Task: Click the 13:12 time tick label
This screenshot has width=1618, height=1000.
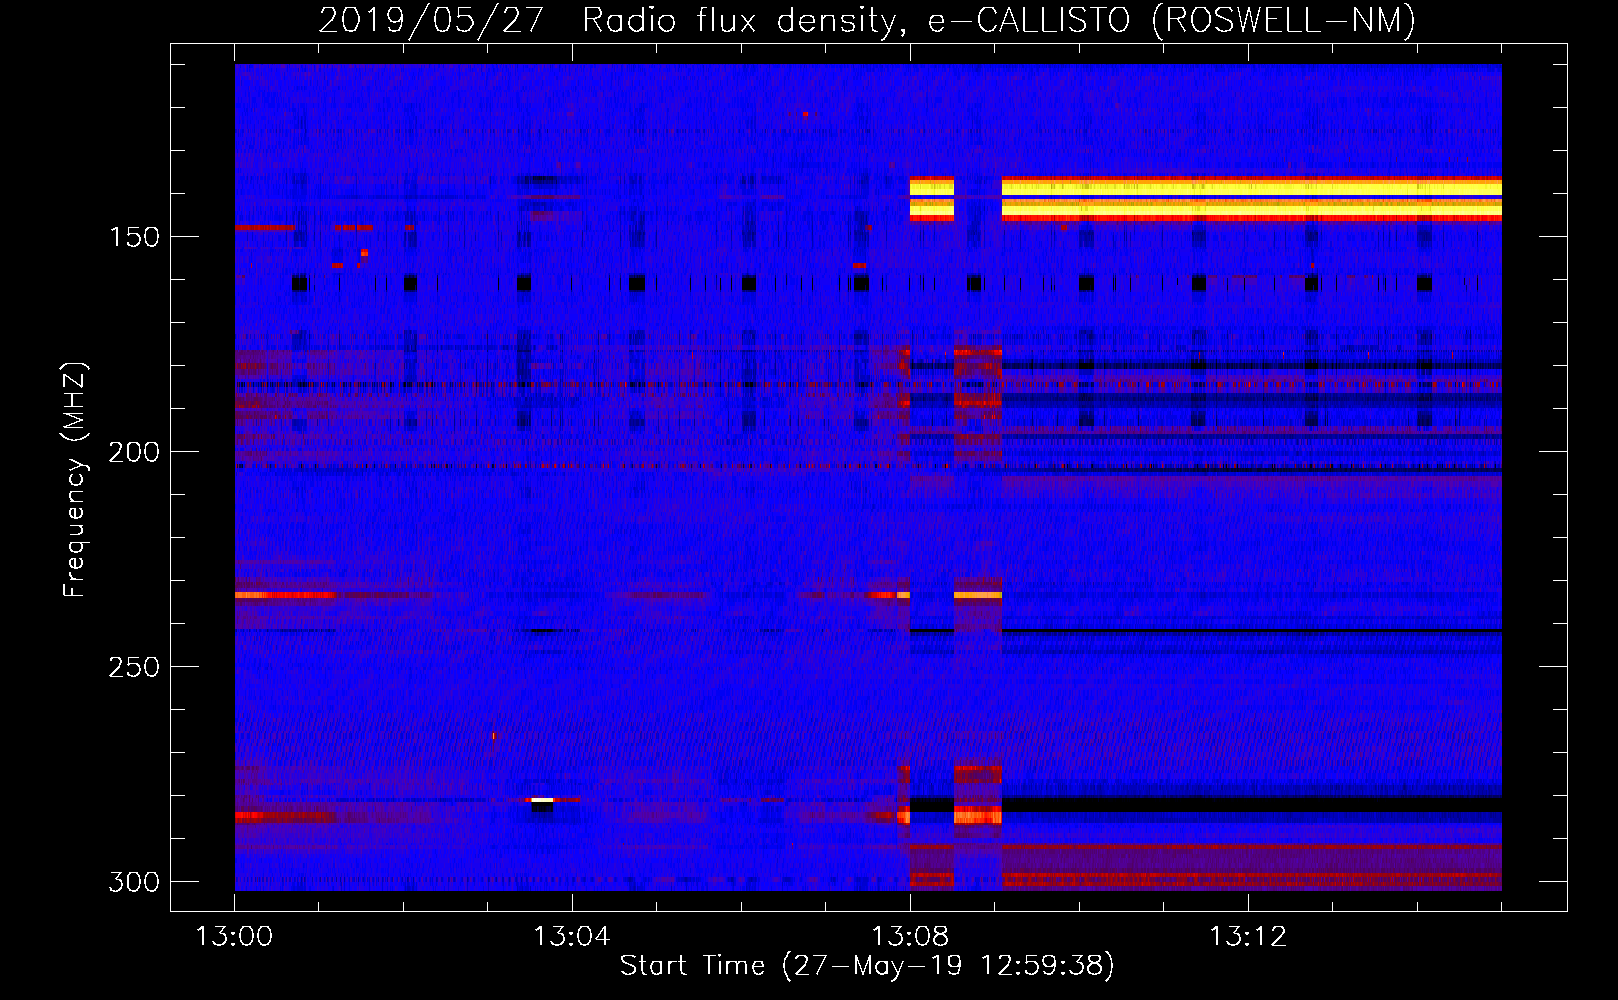Action: click(1248, 937)
